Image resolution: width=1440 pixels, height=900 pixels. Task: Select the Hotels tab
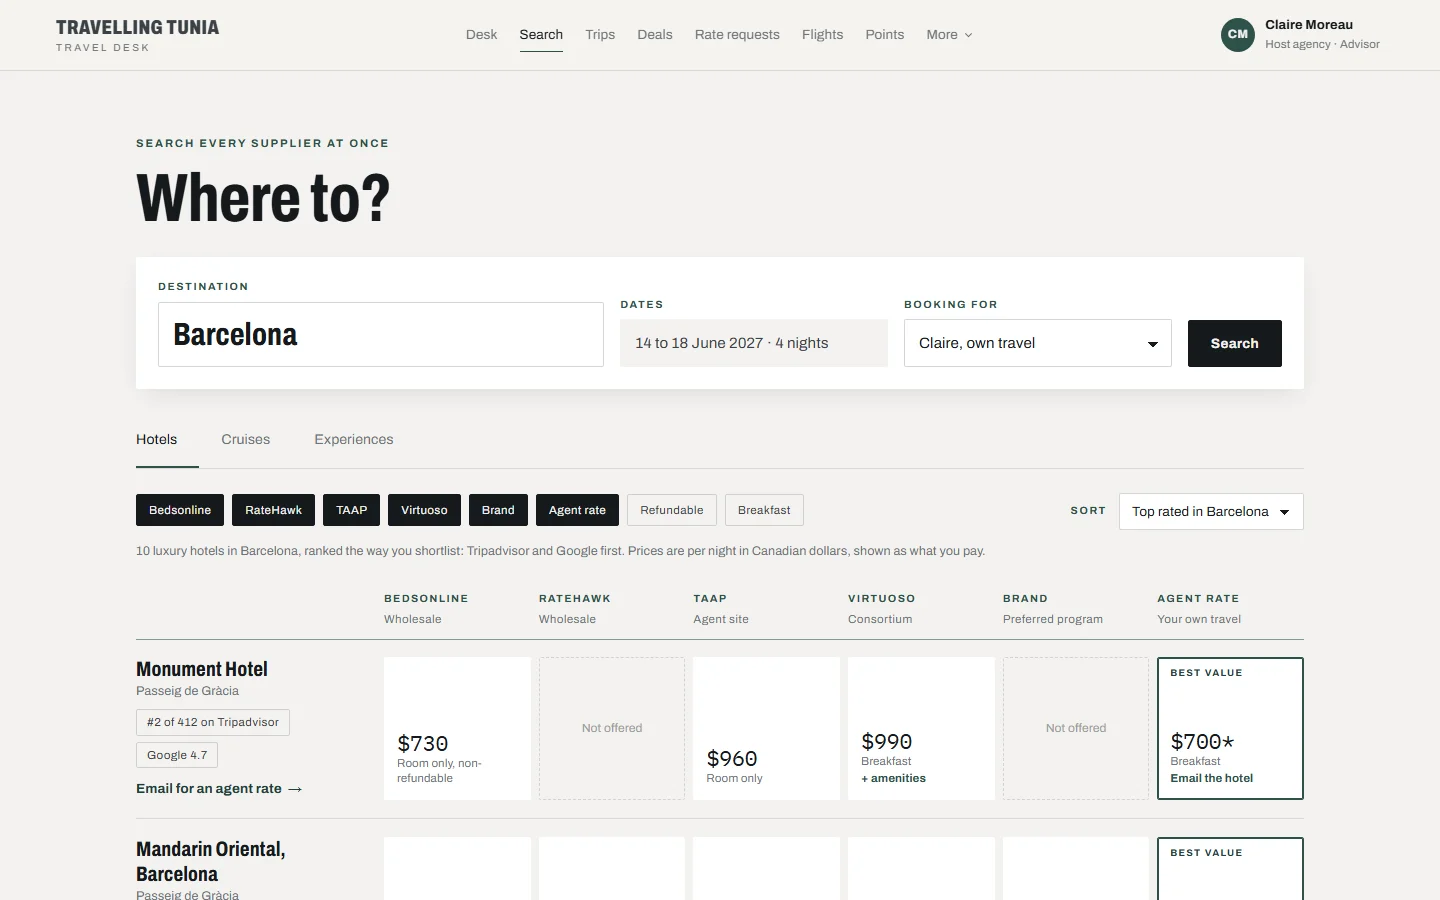tap(157, 439)
